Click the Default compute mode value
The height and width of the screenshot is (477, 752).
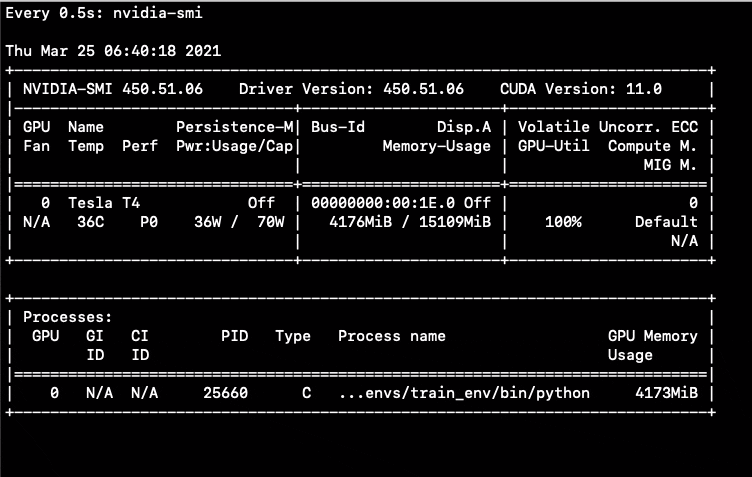point(666,221)
